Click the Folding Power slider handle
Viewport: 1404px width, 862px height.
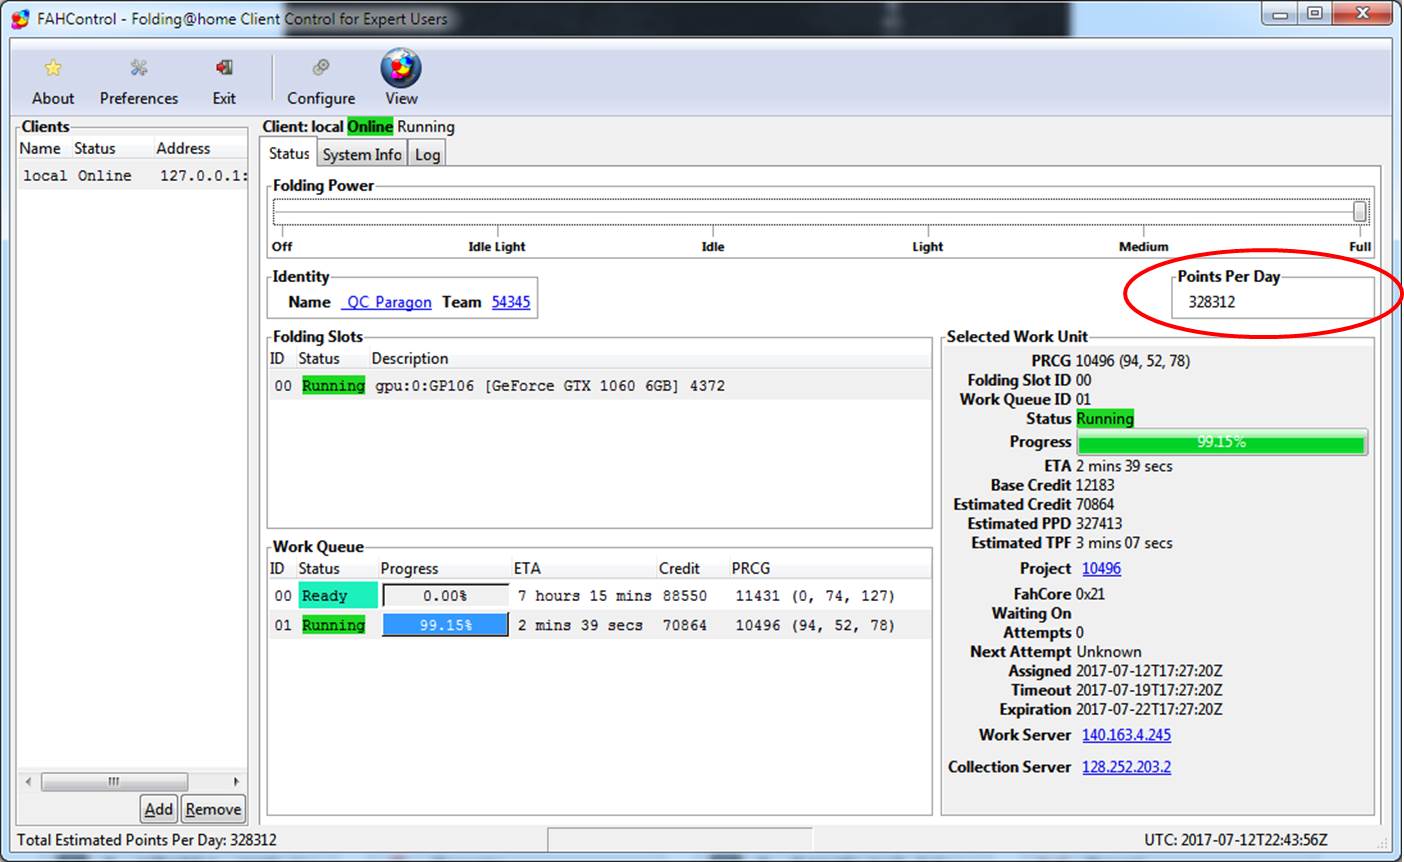coord(1359,211)
